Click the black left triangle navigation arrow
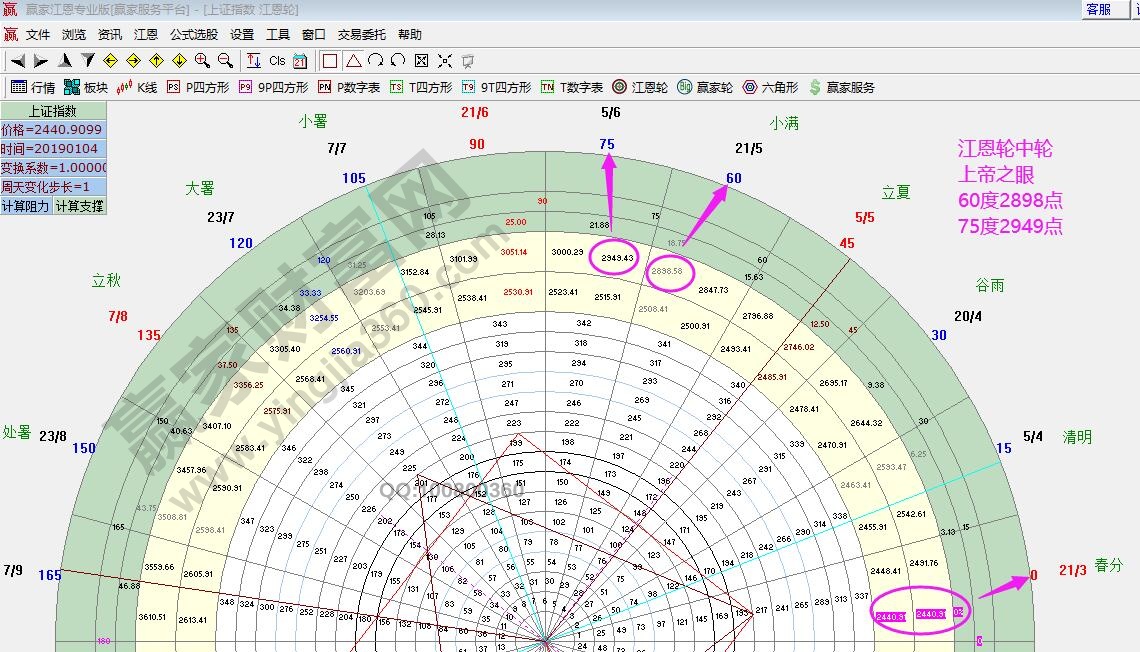The height and width of the screenshot is (652, 1140). click(x=17, y=61)
